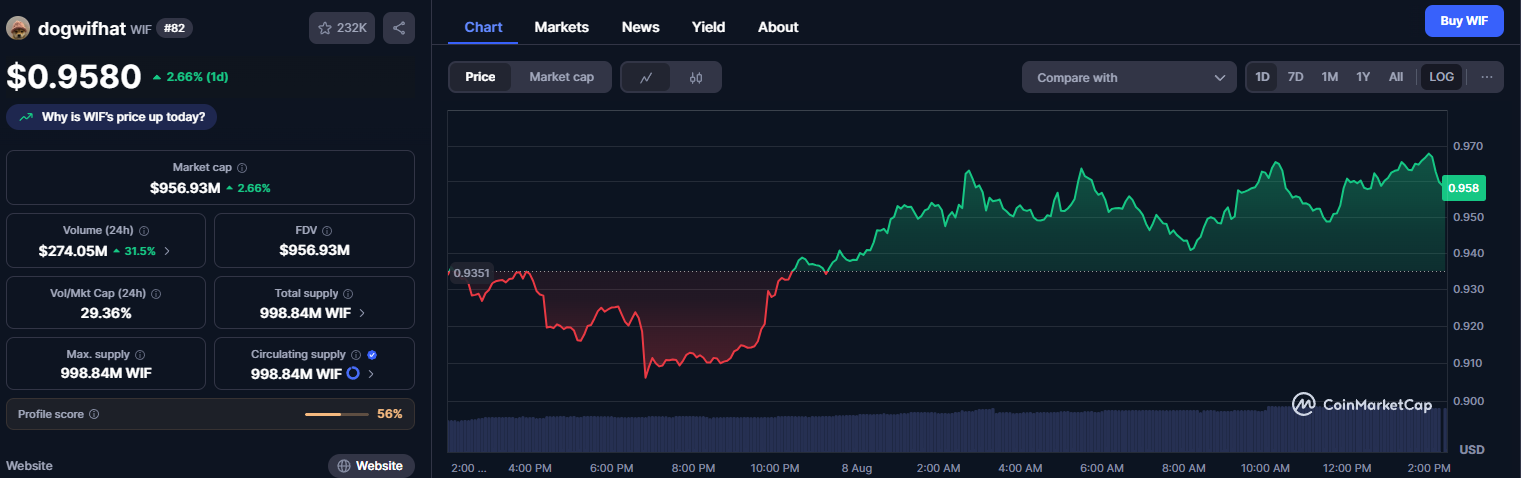
Task: Click the verified circulating supply badge
Action: point(372,355)
